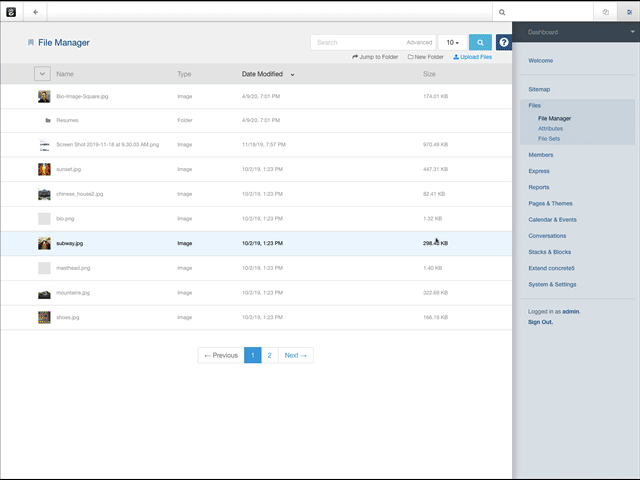
Task: Open Pages & Themes in sidebar
Action: click(550, 203)
